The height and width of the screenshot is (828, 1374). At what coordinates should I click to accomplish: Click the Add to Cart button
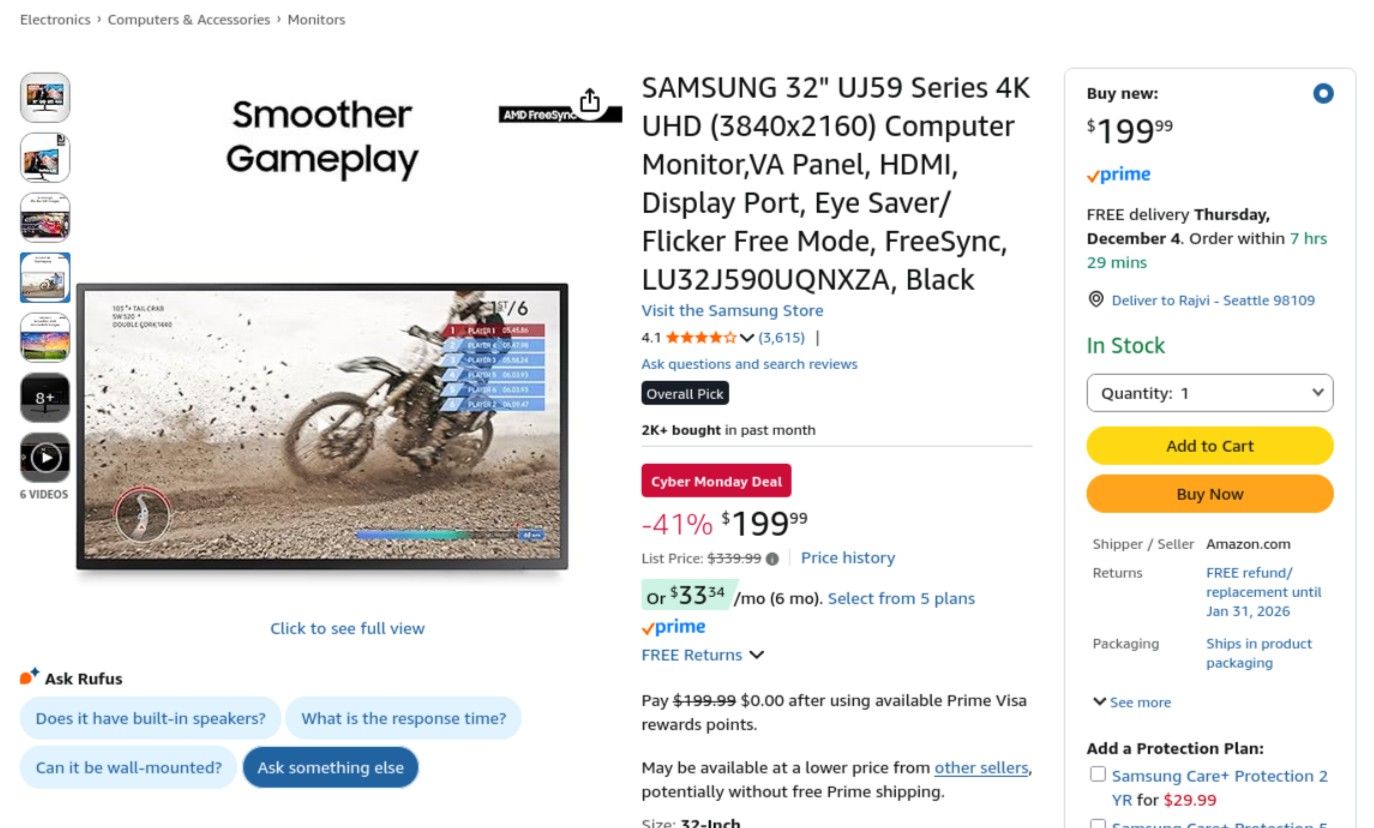click(1209, 445)
